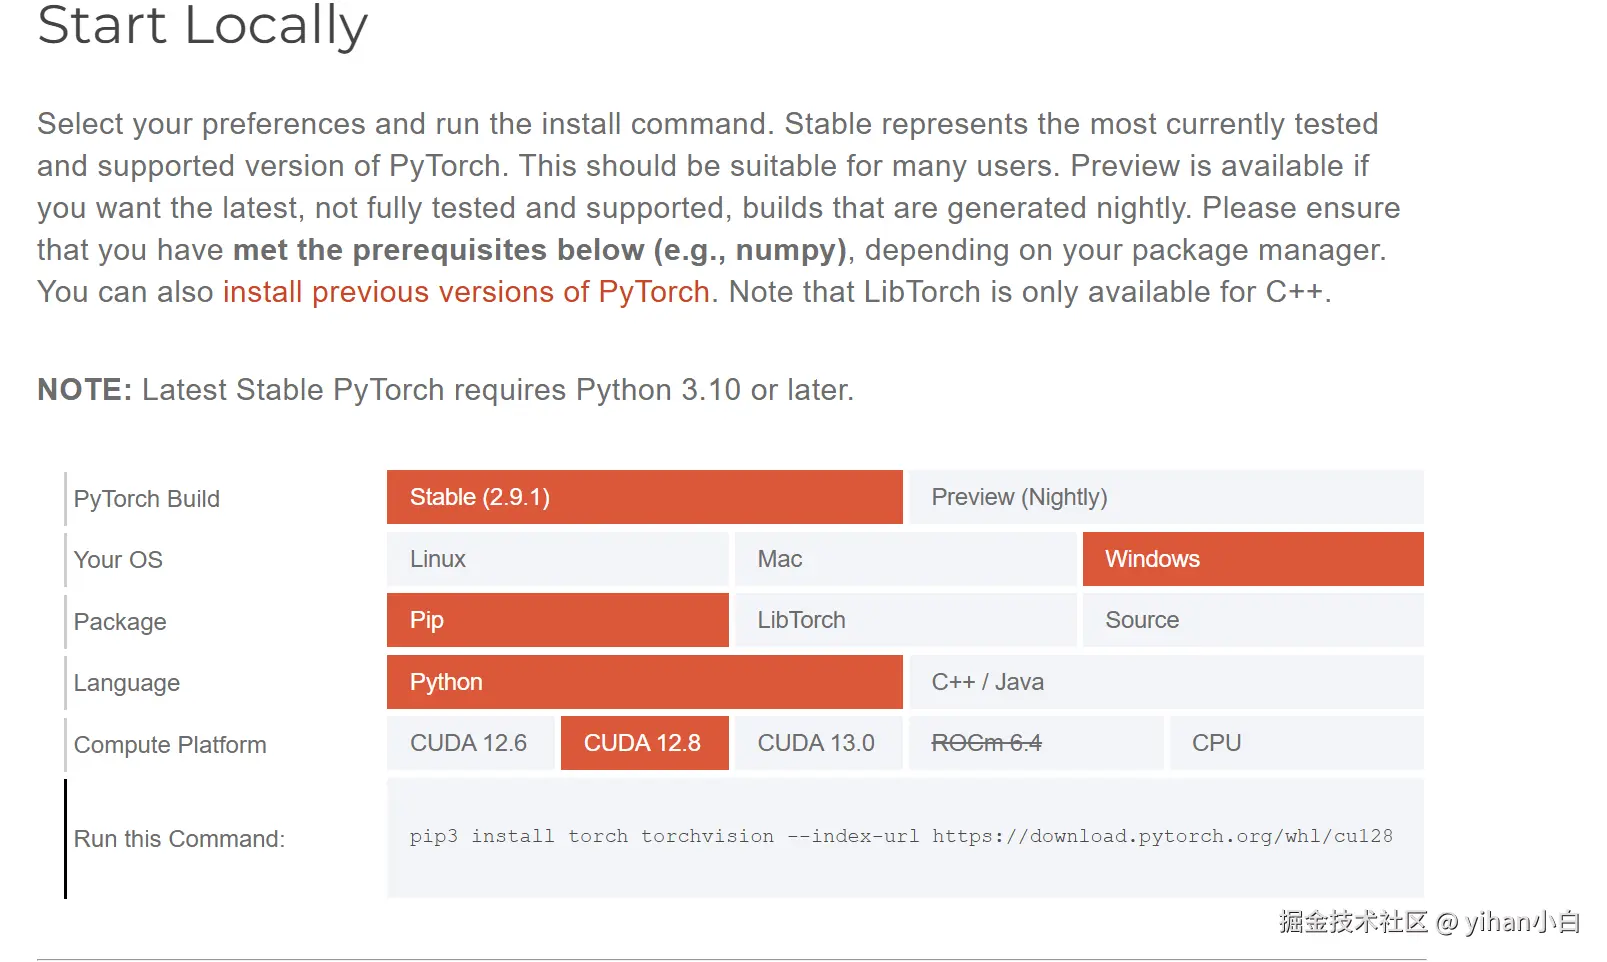This screenshot has height=962, width=1607.
Task: Click the Compute Platform row label
Action: coord(170,745)
